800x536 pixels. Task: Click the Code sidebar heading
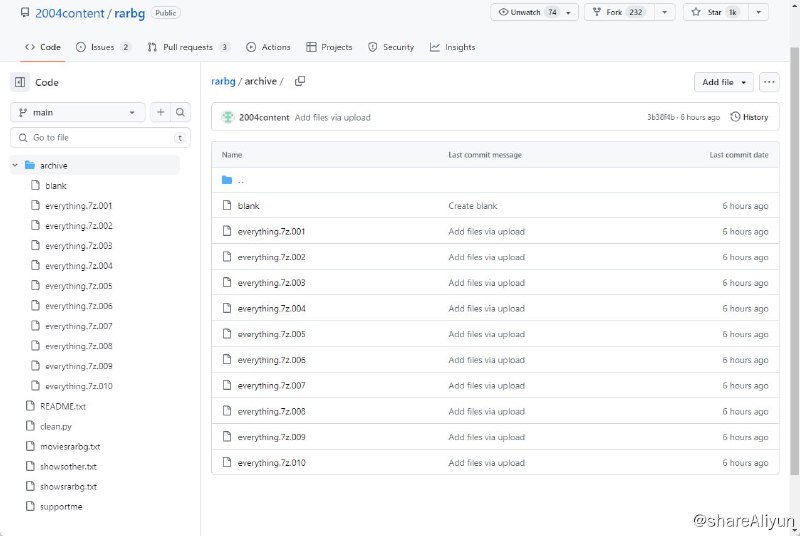click(x=47, y=82)
